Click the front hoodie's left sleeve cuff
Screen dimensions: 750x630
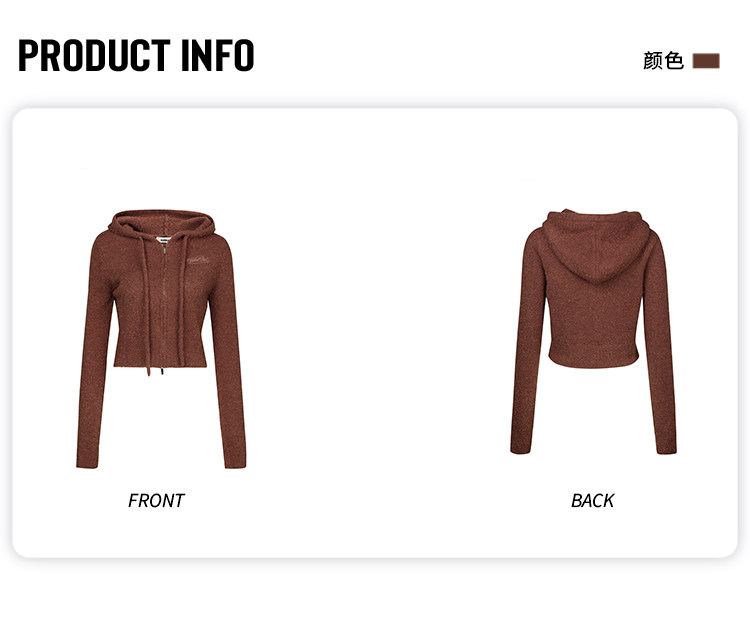tap(88, 463)
